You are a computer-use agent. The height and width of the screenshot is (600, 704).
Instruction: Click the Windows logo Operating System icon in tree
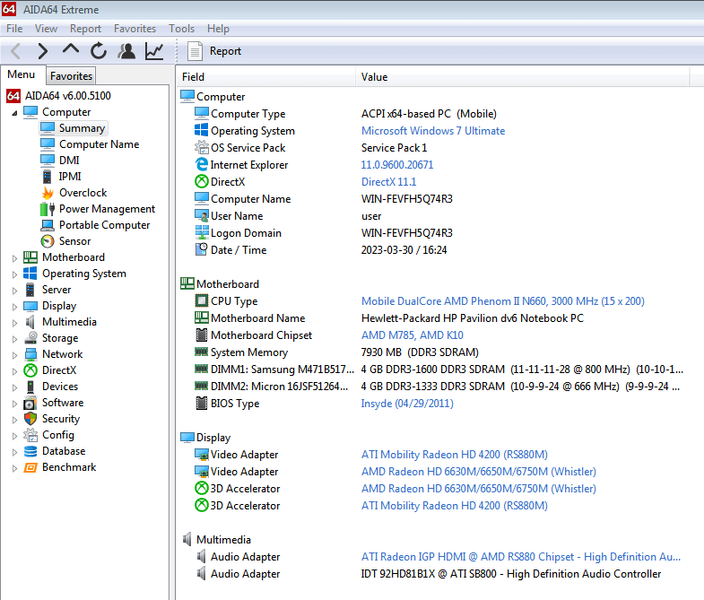click(31, 274)
